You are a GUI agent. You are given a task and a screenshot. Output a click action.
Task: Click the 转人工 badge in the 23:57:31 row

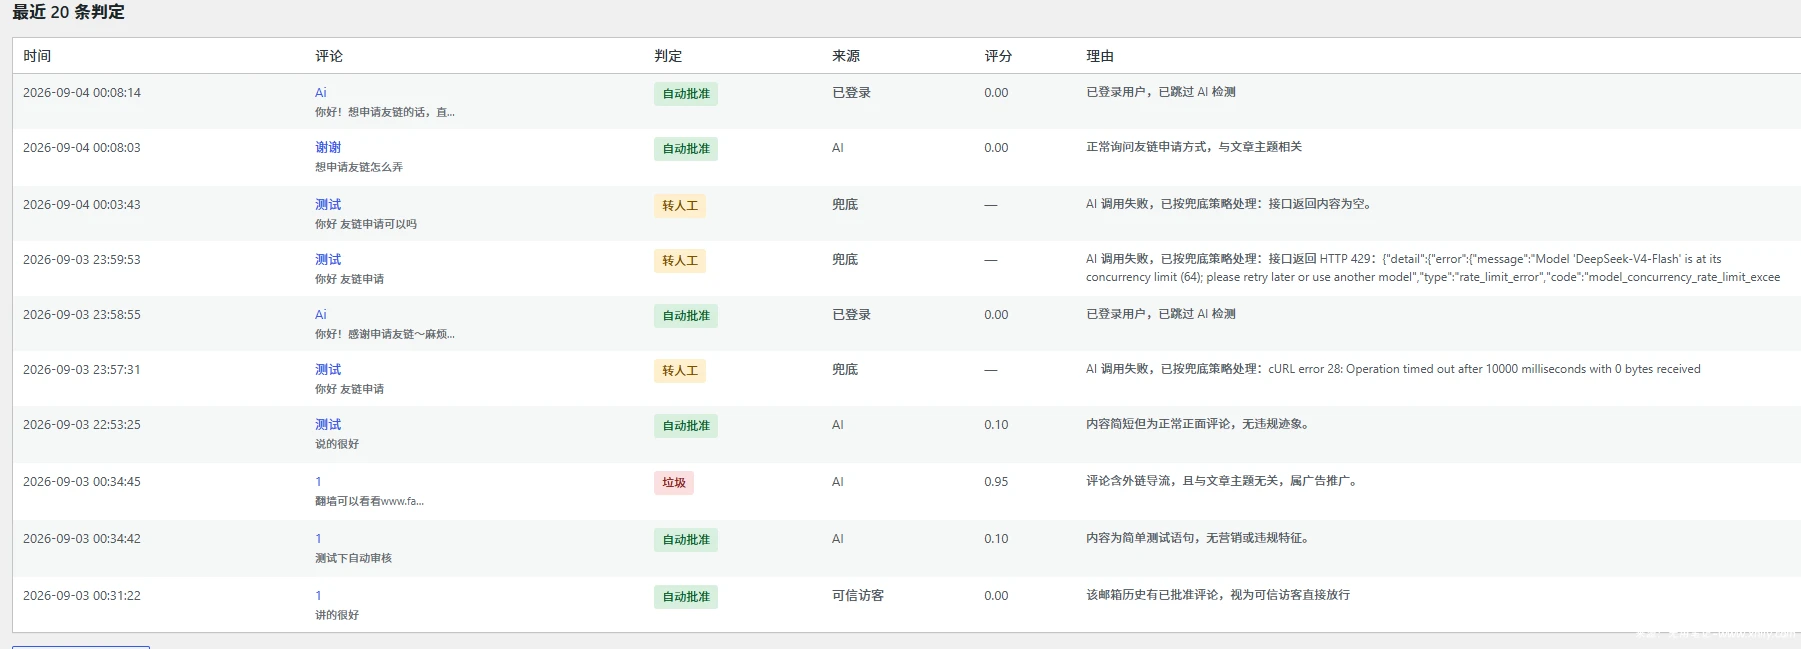(x=680, y=371)
